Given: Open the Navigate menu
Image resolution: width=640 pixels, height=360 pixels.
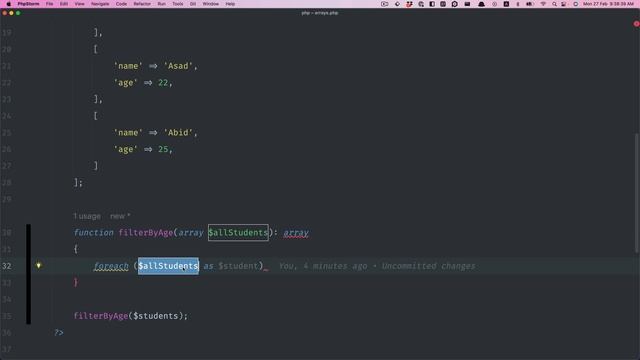Looking at the screenshot, I should point(100,4).
